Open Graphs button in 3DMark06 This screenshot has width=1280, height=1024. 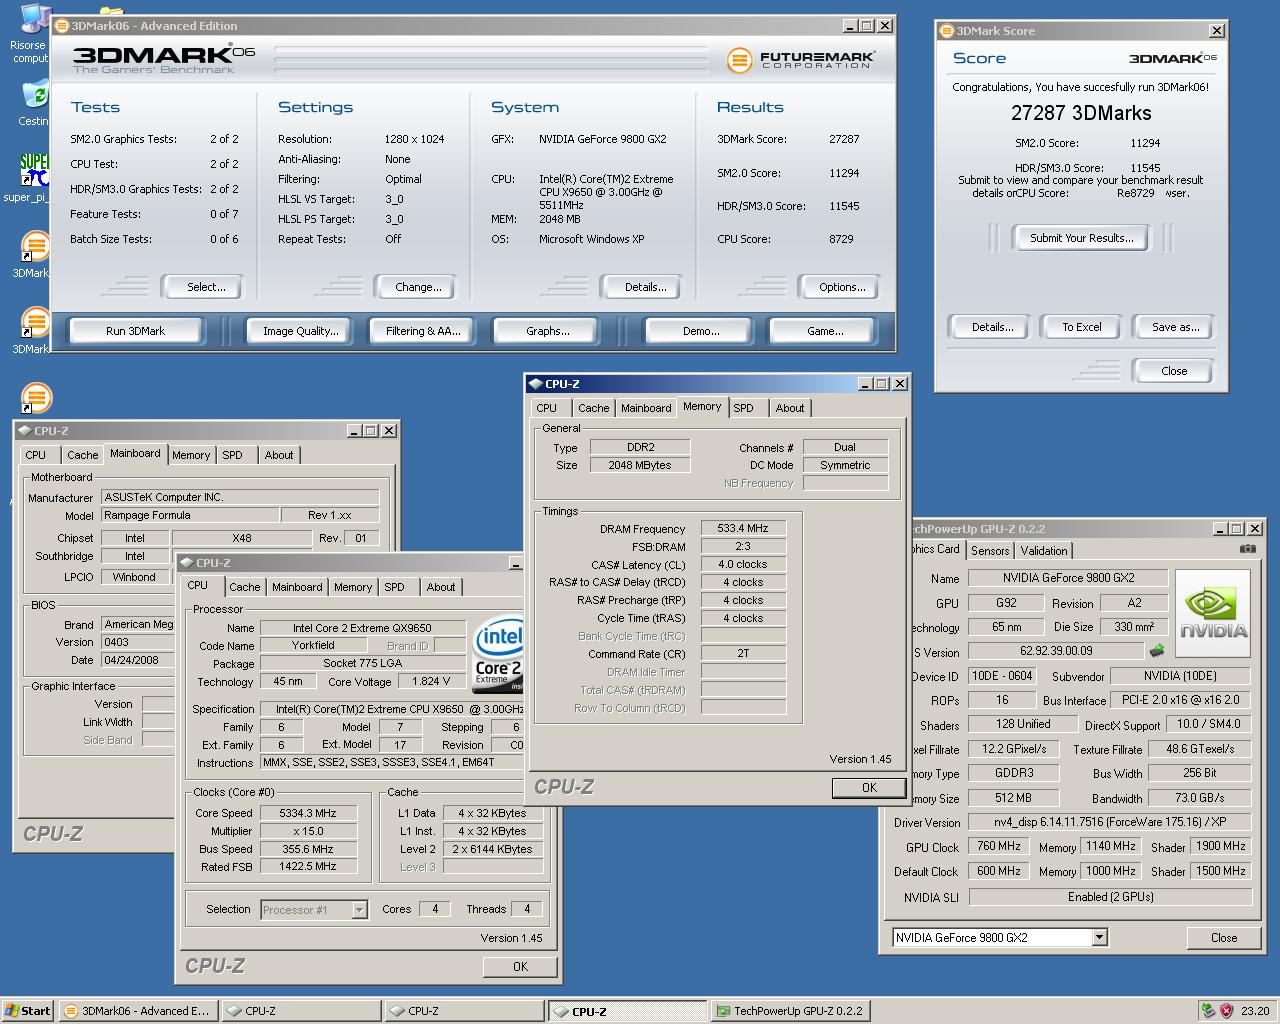pyautogui.click(x=547, y=331)
